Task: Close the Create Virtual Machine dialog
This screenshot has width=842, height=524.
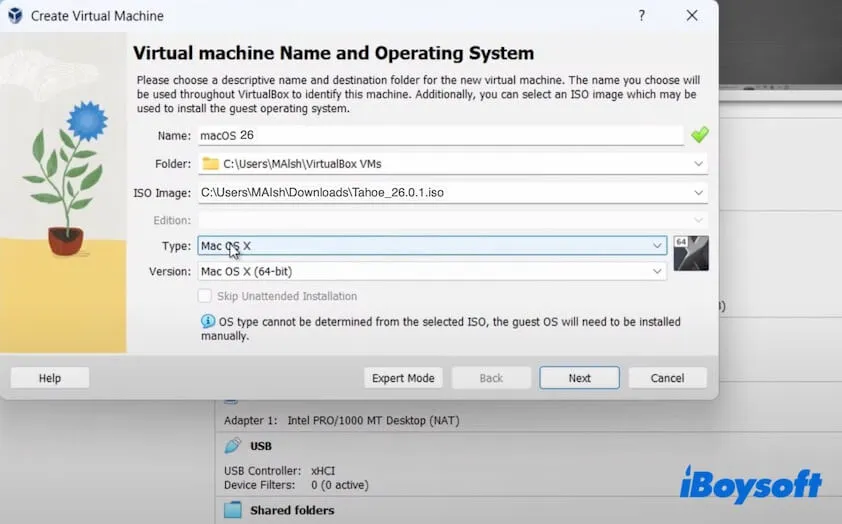Action: point(692,16)
